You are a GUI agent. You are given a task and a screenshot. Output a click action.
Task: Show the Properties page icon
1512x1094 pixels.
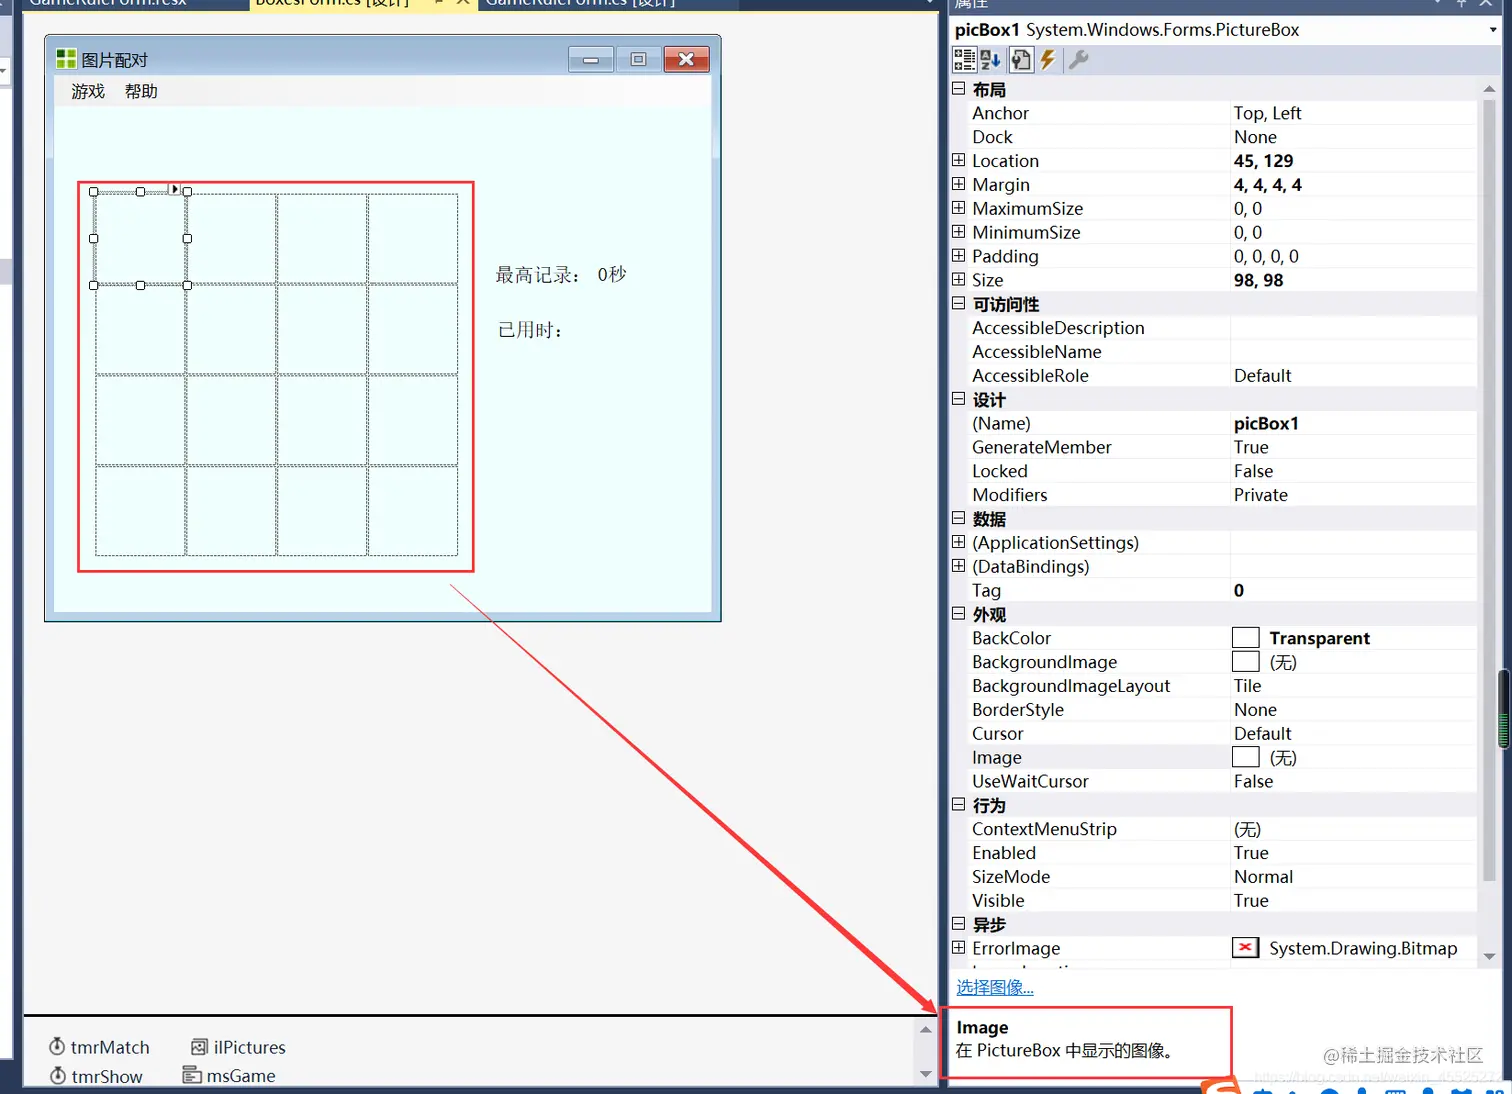tap(1020, 60)
